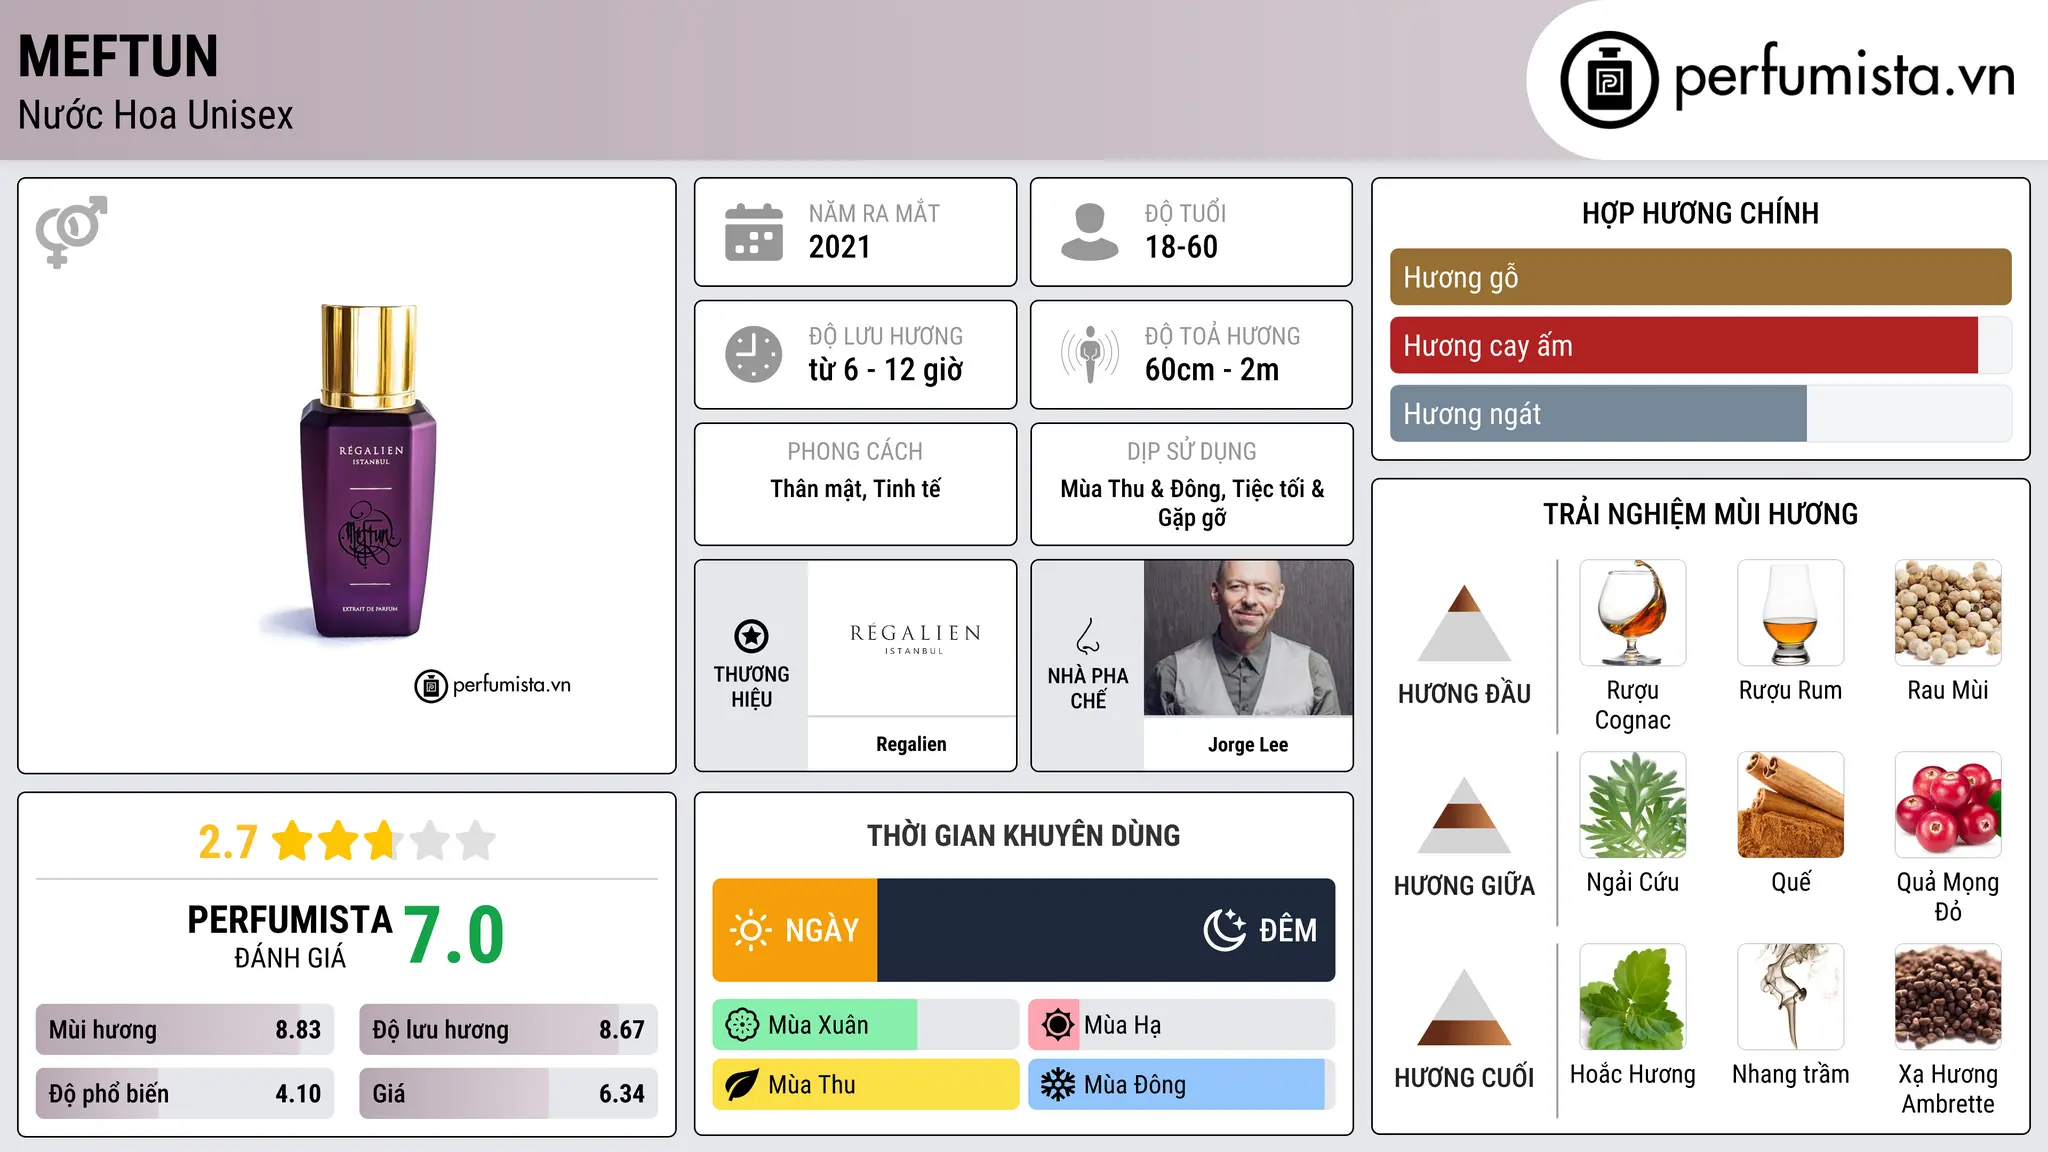2048x1152 pixels.
Task: Click the perfumista.vn perfume bottle logo icon
Action: coord(1609,80)
